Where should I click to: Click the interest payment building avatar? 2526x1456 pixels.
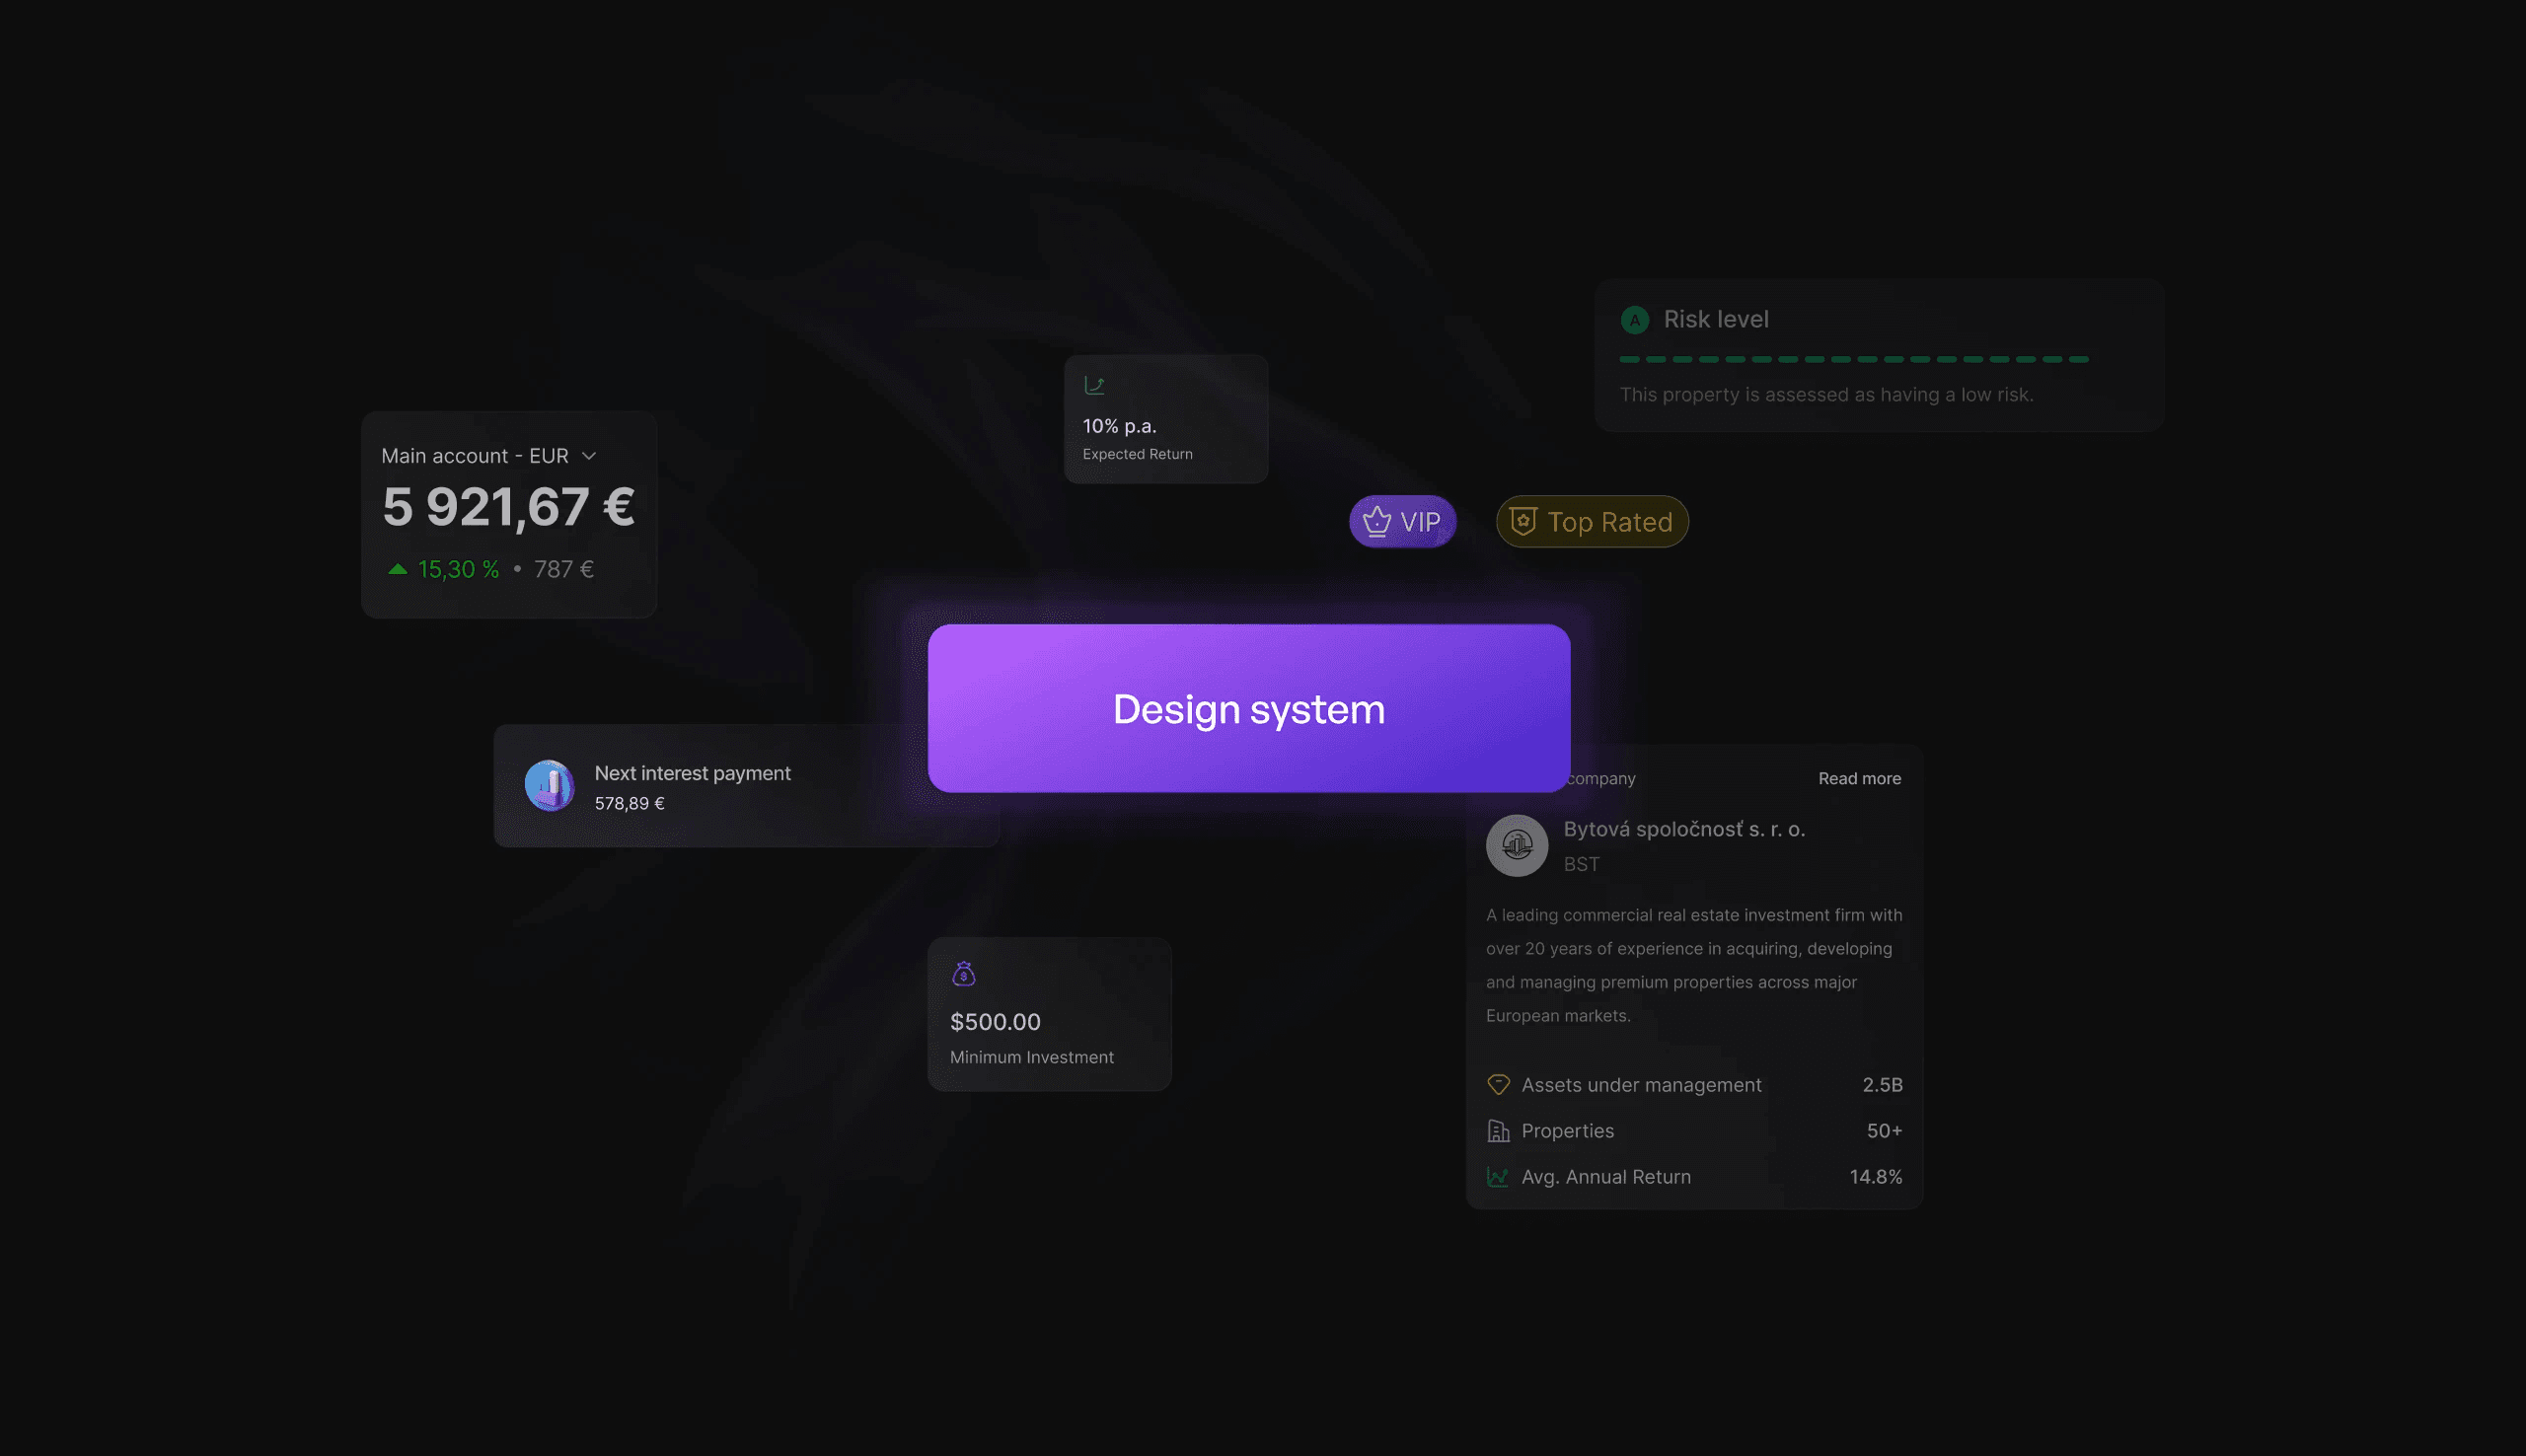pos(549,785)
